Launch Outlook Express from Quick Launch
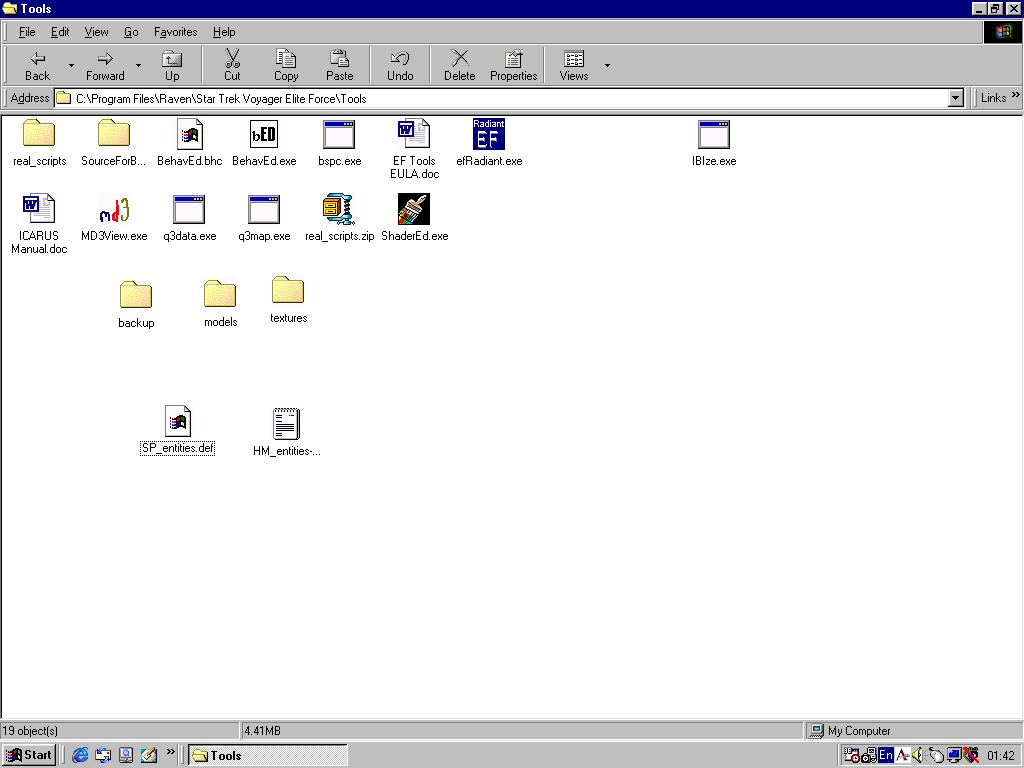The image size is (1024, 768). coord(103,756)
